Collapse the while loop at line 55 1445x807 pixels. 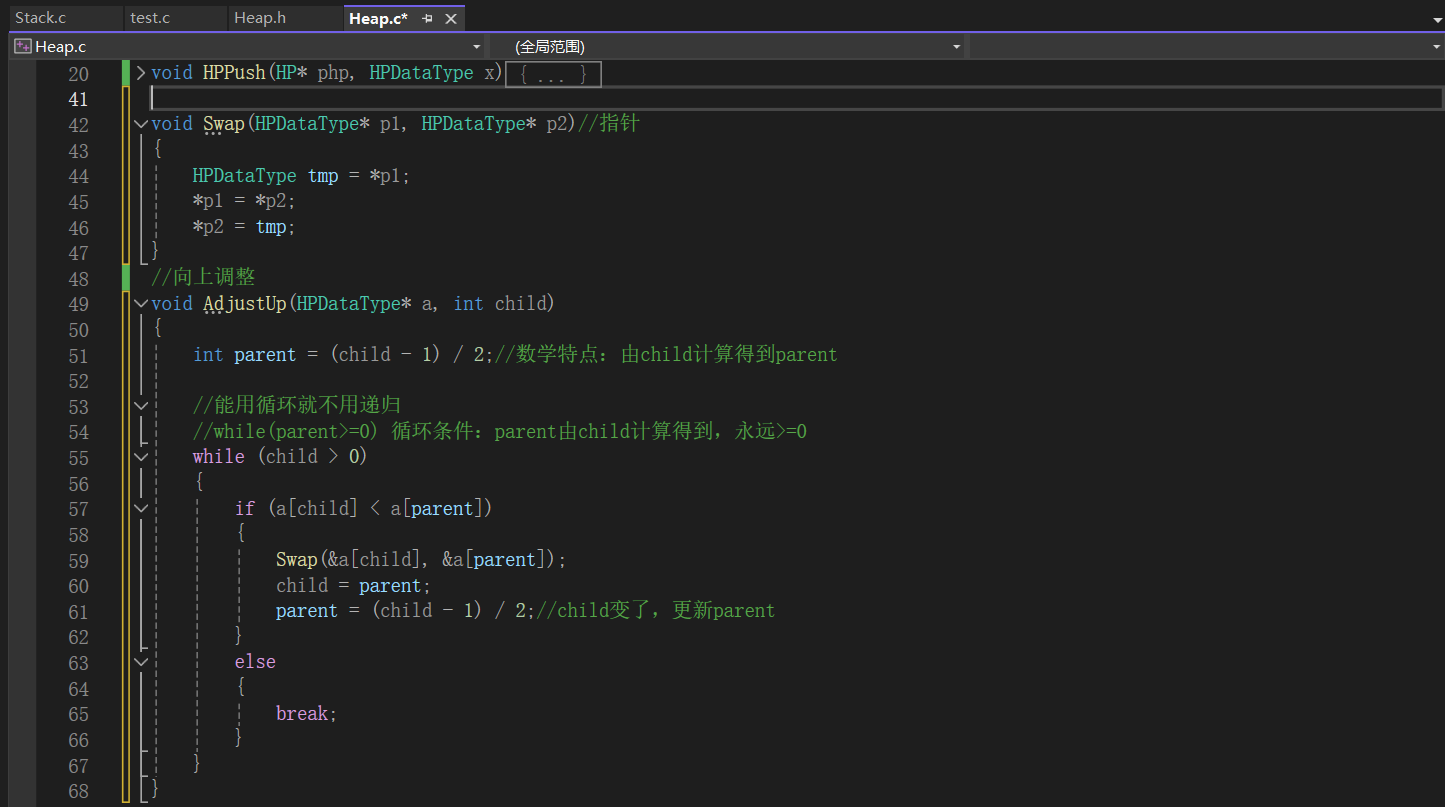(x=141, y=457)
